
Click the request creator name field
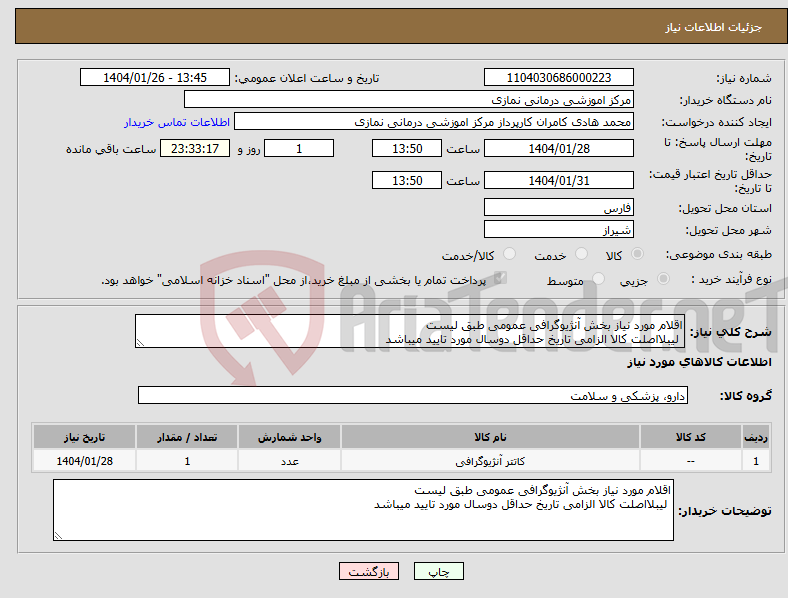pos(434,122)
